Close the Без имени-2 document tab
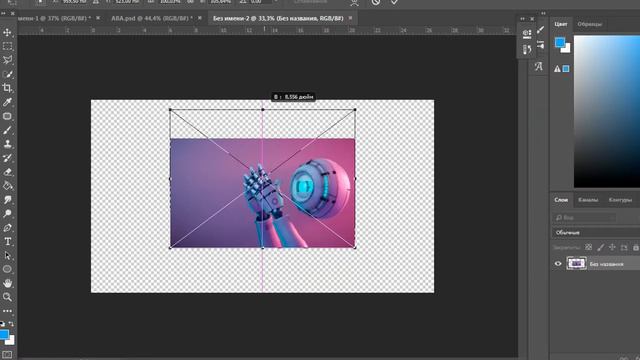 pyautogui.click(x=350, y=18)
